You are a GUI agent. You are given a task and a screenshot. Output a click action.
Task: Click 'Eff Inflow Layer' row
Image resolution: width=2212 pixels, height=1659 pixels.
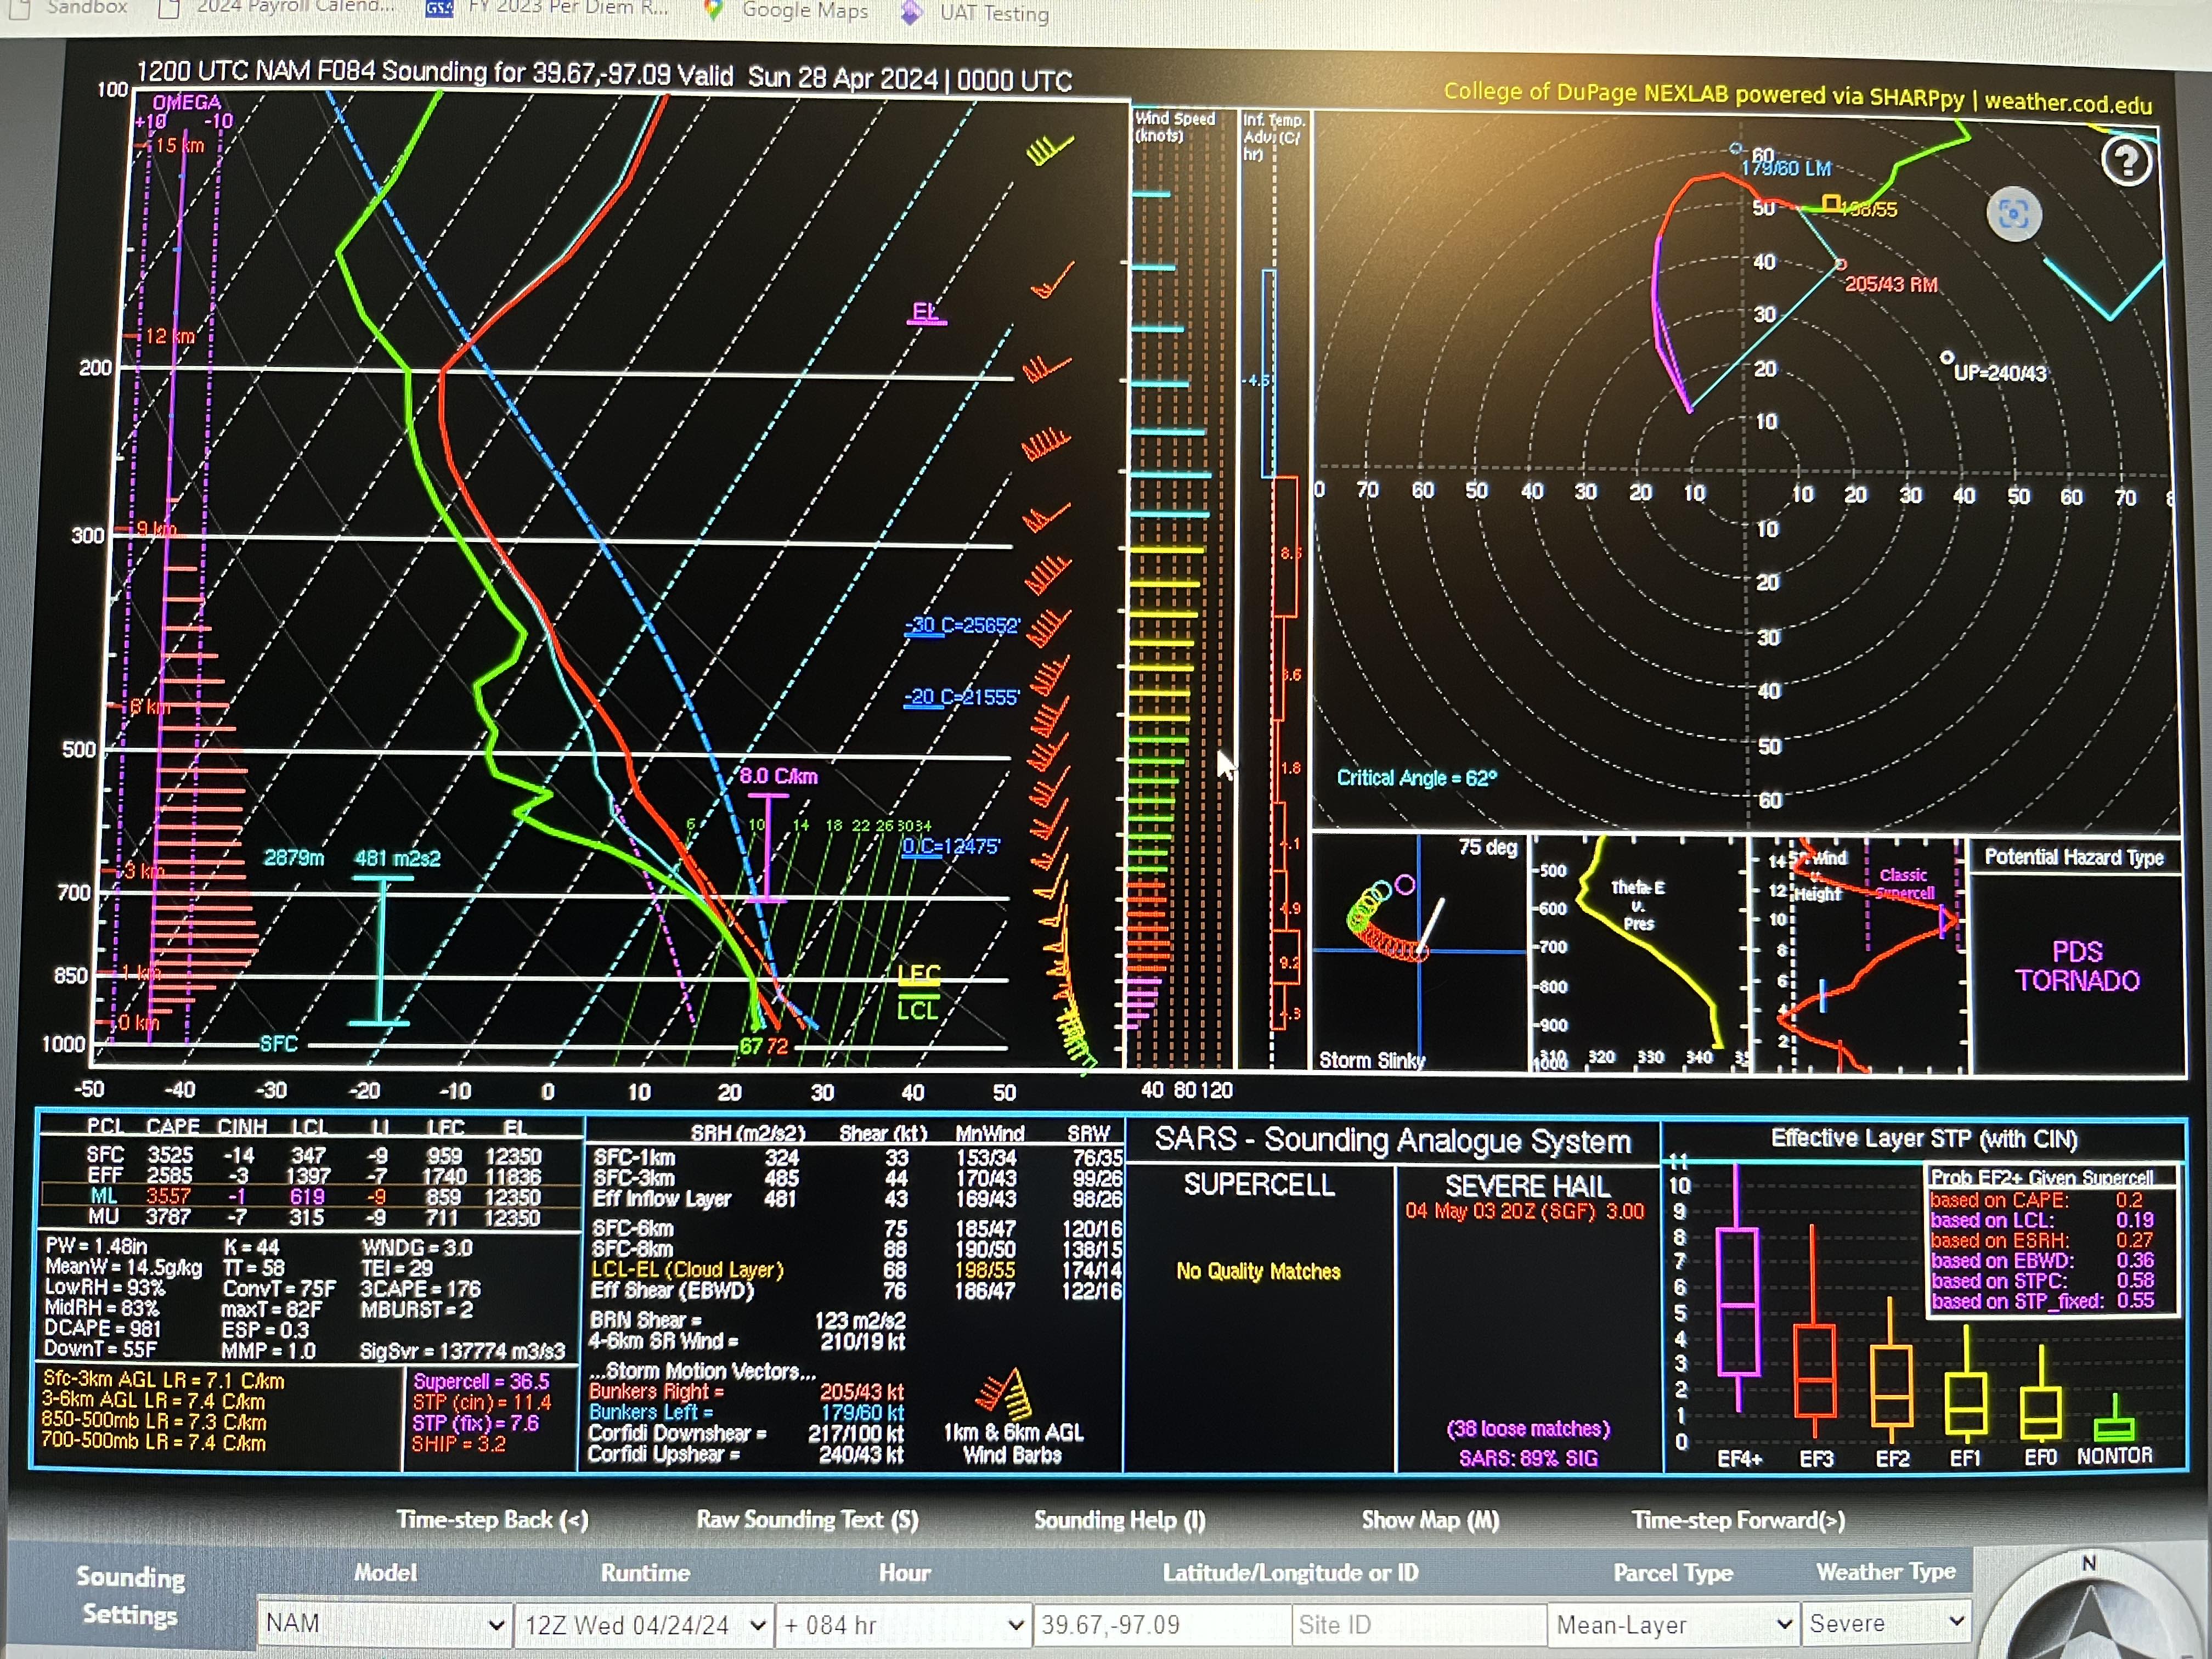point(856,1198)
